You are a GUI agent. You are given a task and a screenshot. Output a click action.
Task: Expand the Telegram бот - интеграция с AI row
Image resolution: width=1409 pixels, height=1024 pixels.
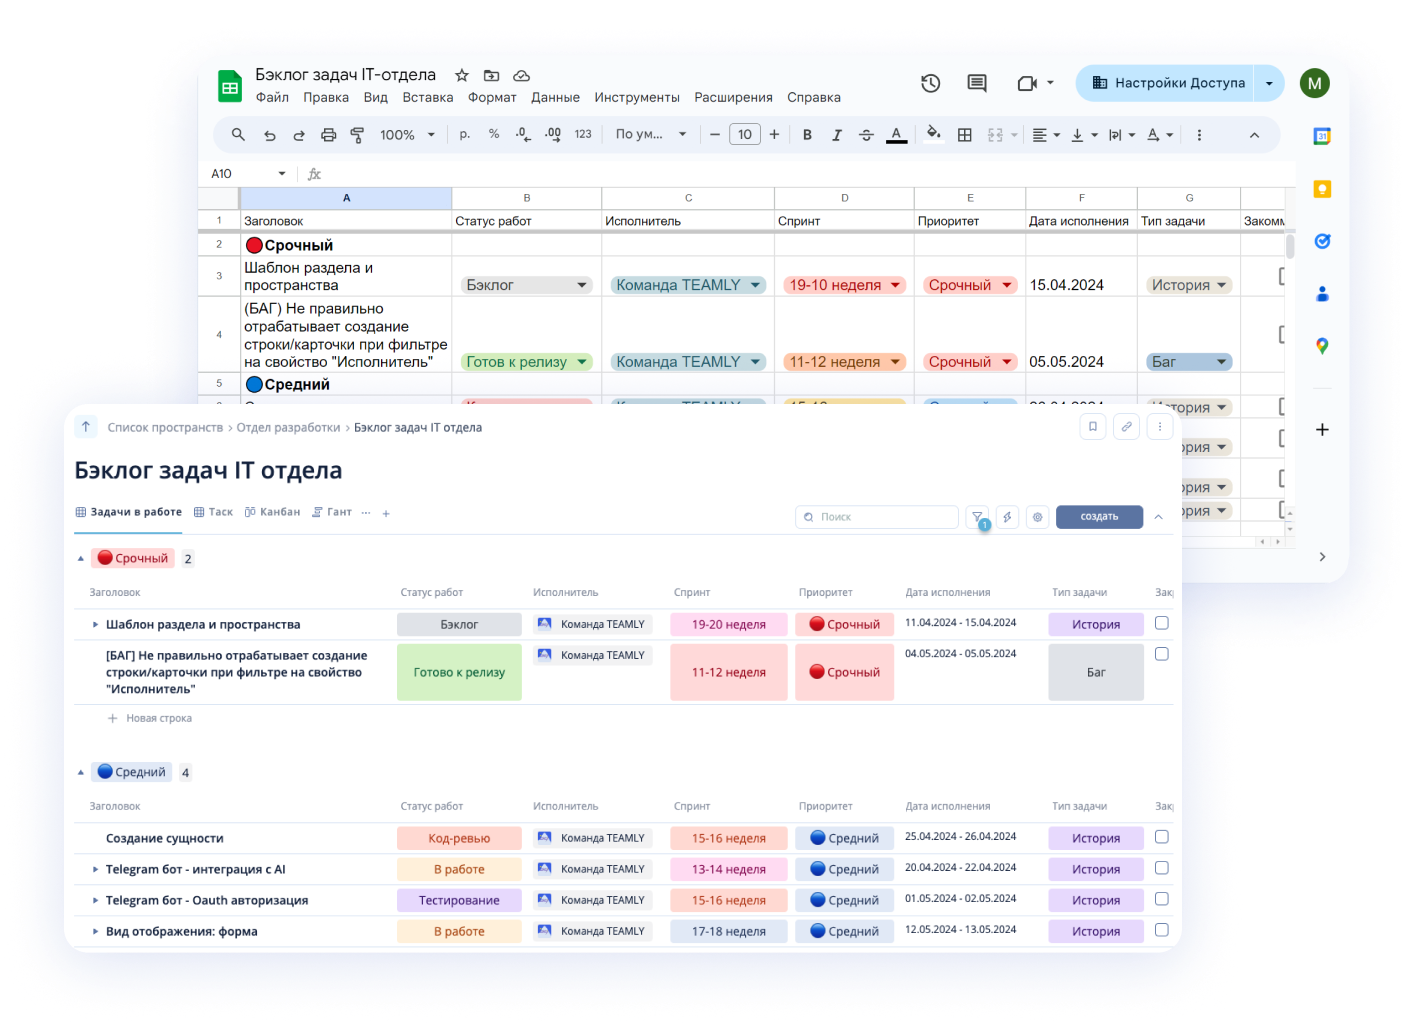coord(96,870)
